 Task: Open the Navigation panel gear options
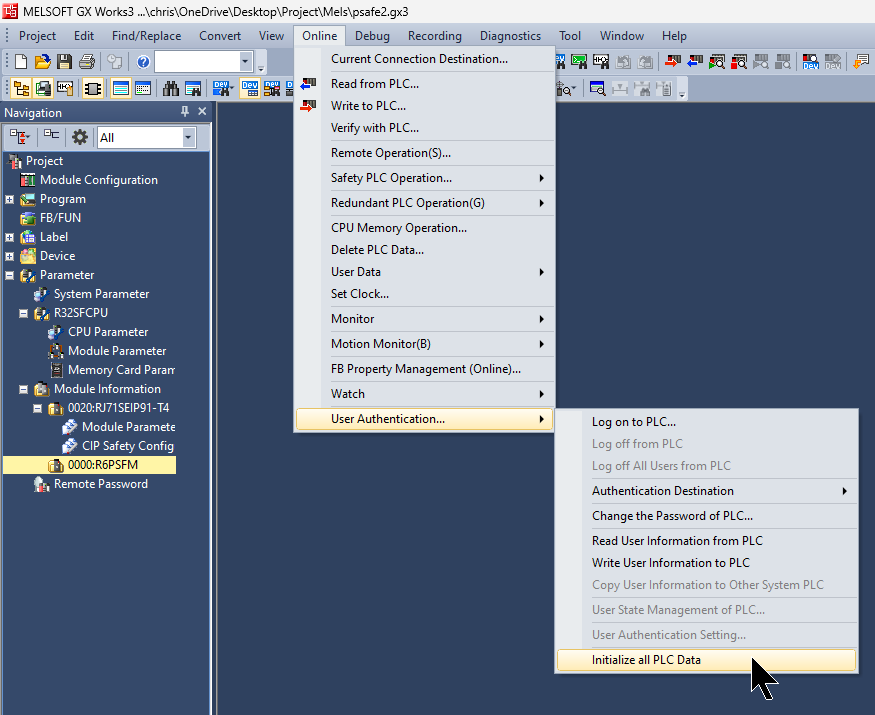coord(80,137)
